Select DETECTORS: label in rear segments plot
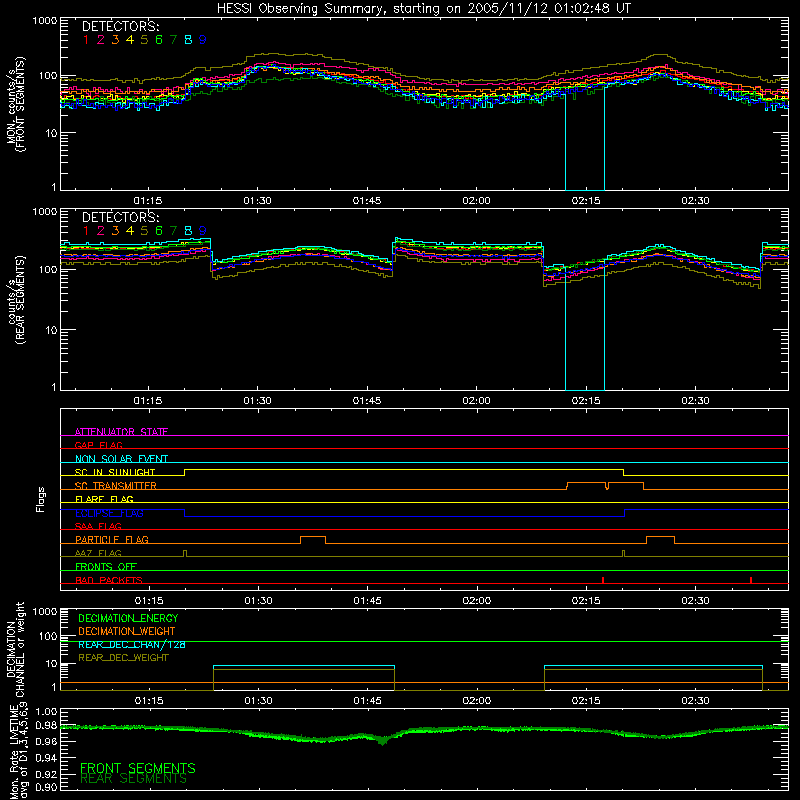 click(x=120, y=217)
